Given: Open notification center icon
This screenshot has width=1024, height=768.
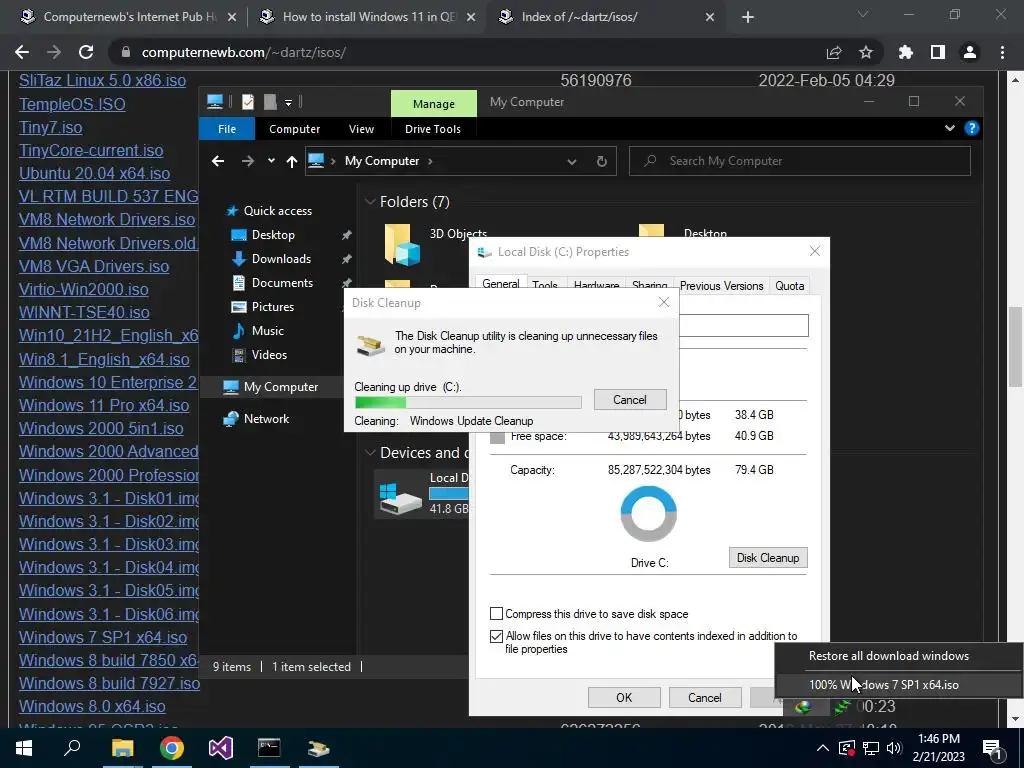Looking at the screenshot, I should point(993,748).
